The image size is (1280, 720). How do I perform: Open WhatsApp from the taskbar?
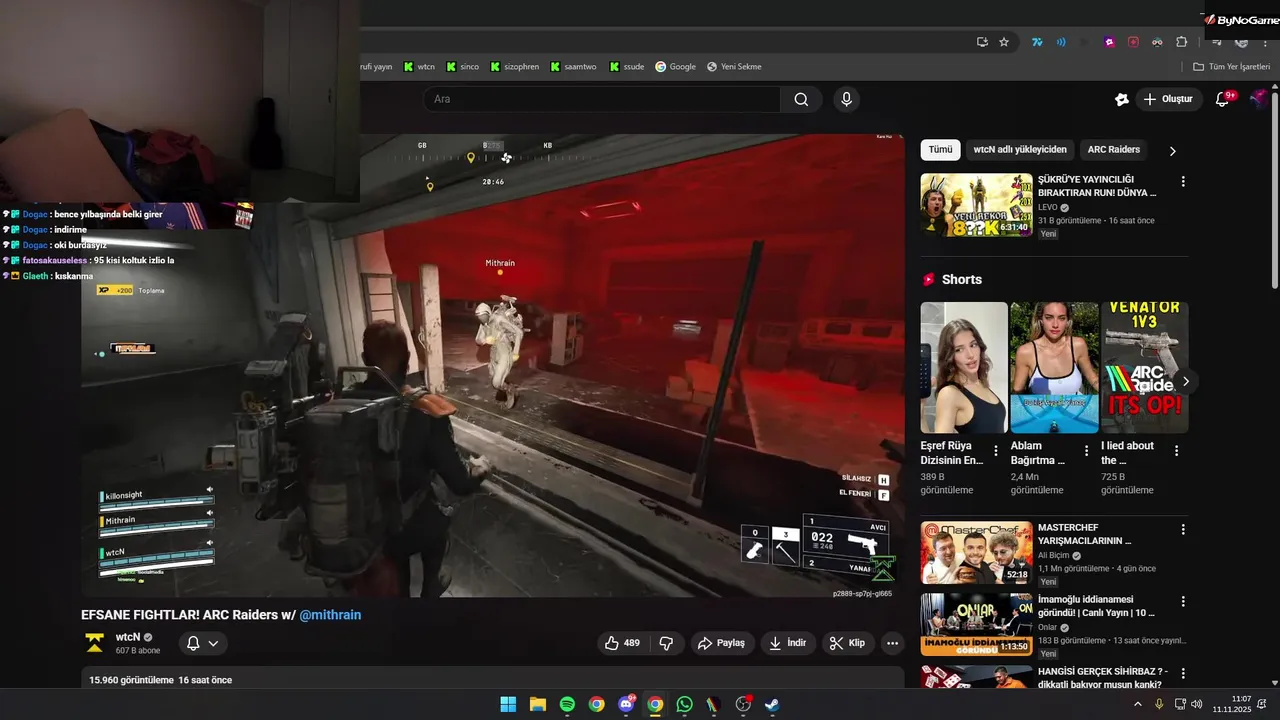point(684,704)
